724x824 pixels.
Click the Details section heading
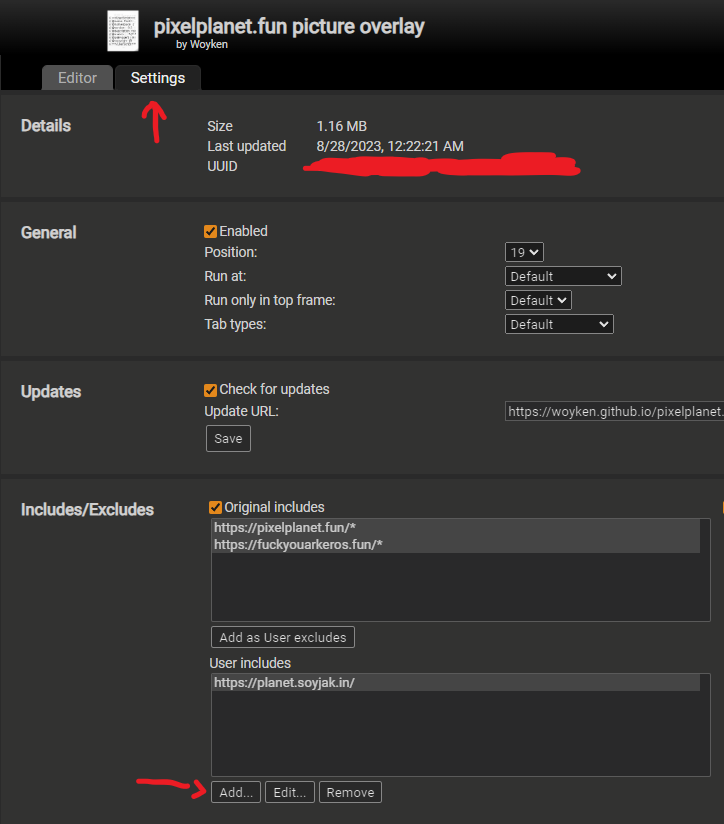46,126
